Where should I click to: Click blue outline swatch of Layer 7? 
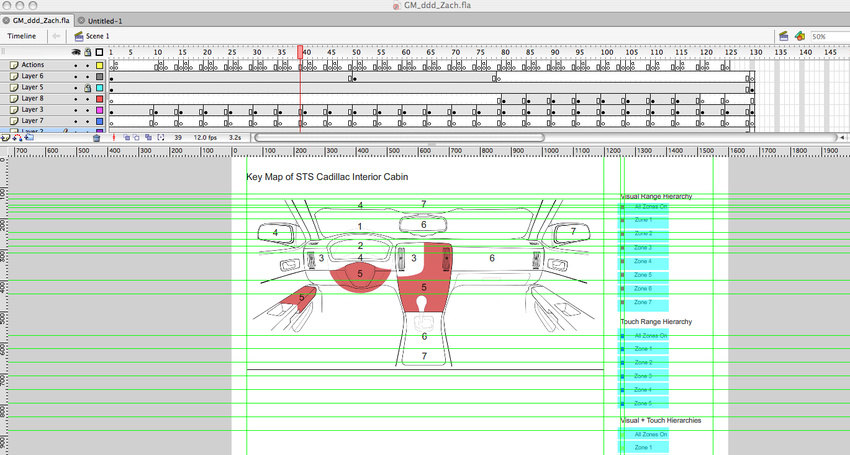click(x=100, y=121)
